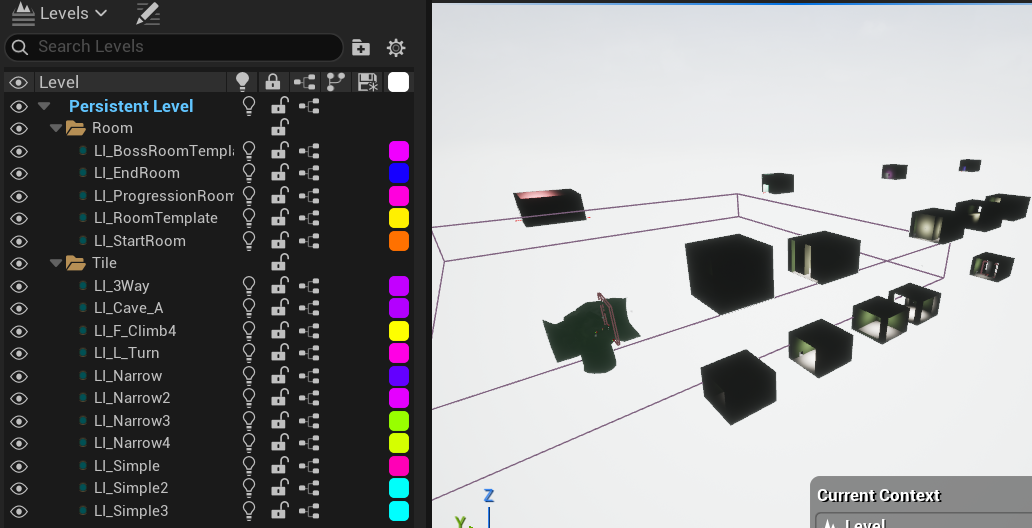
Task: Toggle visibility of LI_Simple2 level
Action: point(18,488)
